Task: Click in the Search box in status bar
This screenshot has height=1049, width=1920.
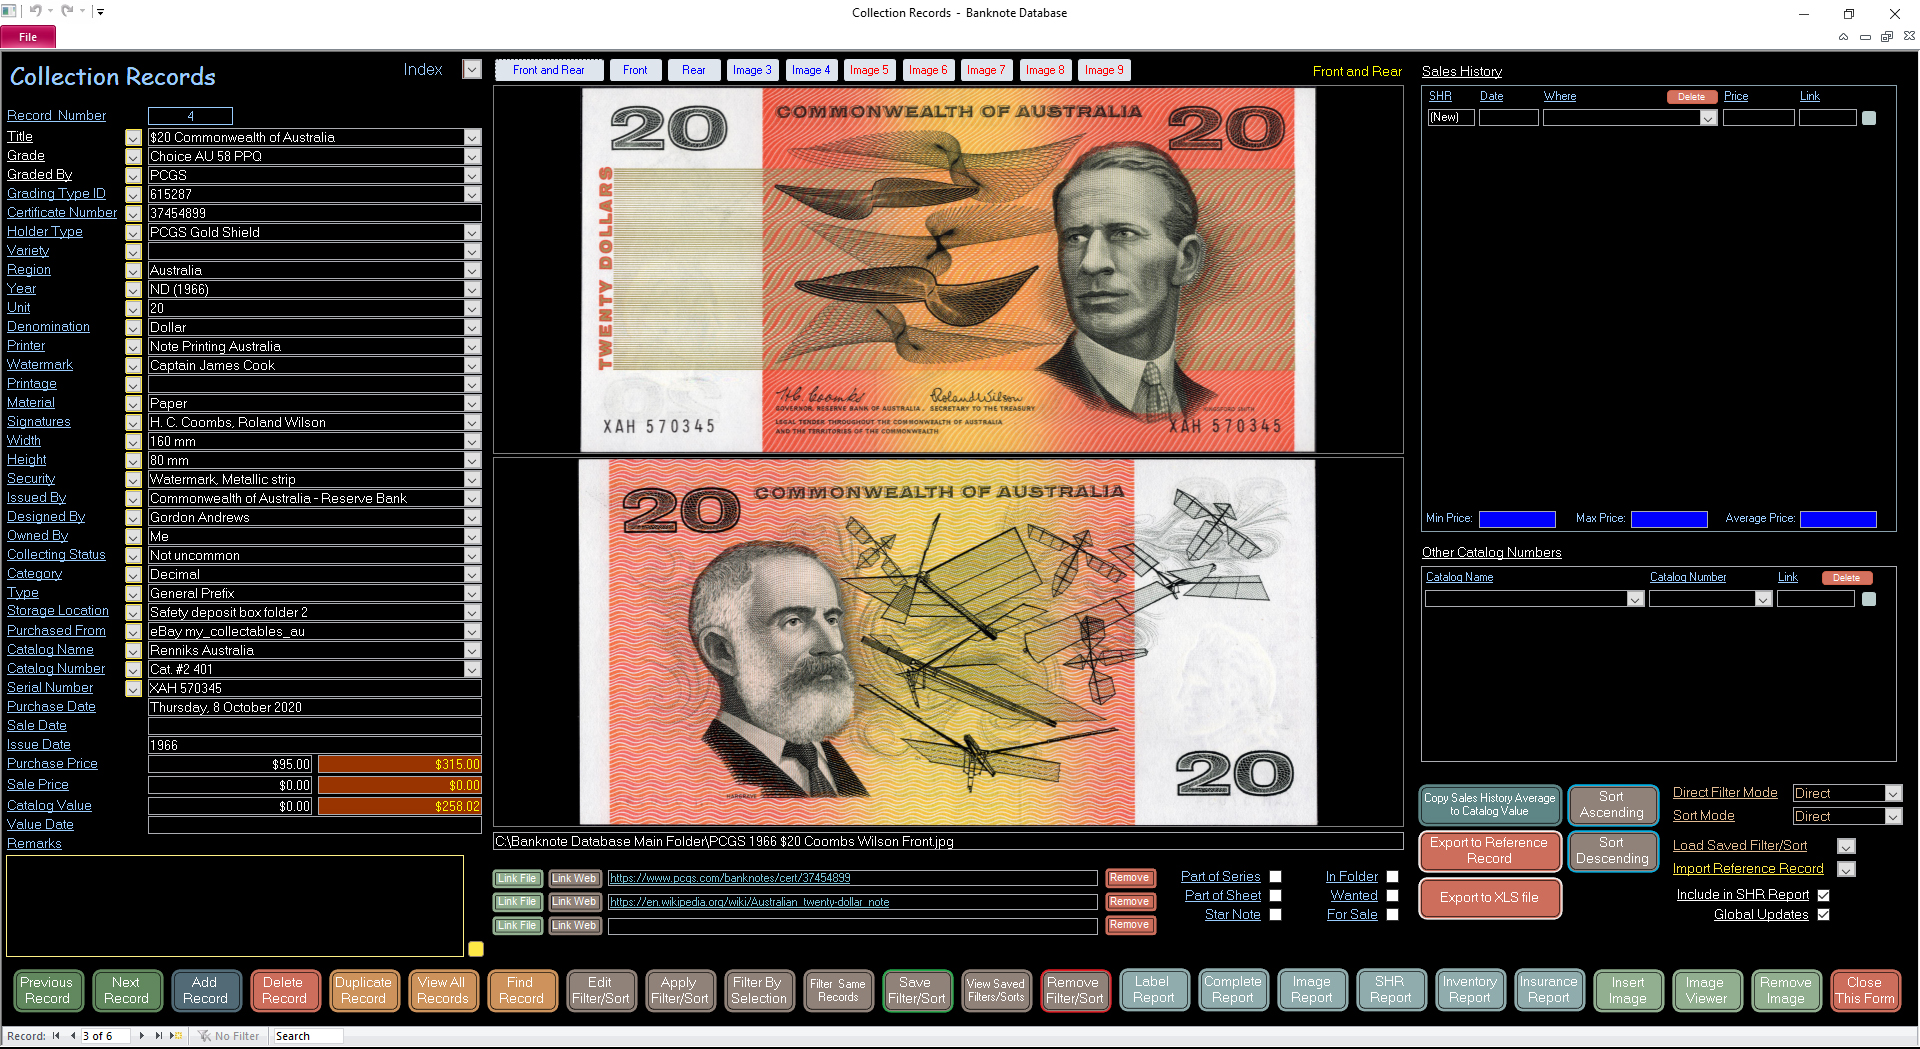Action: pos(307,1036)
